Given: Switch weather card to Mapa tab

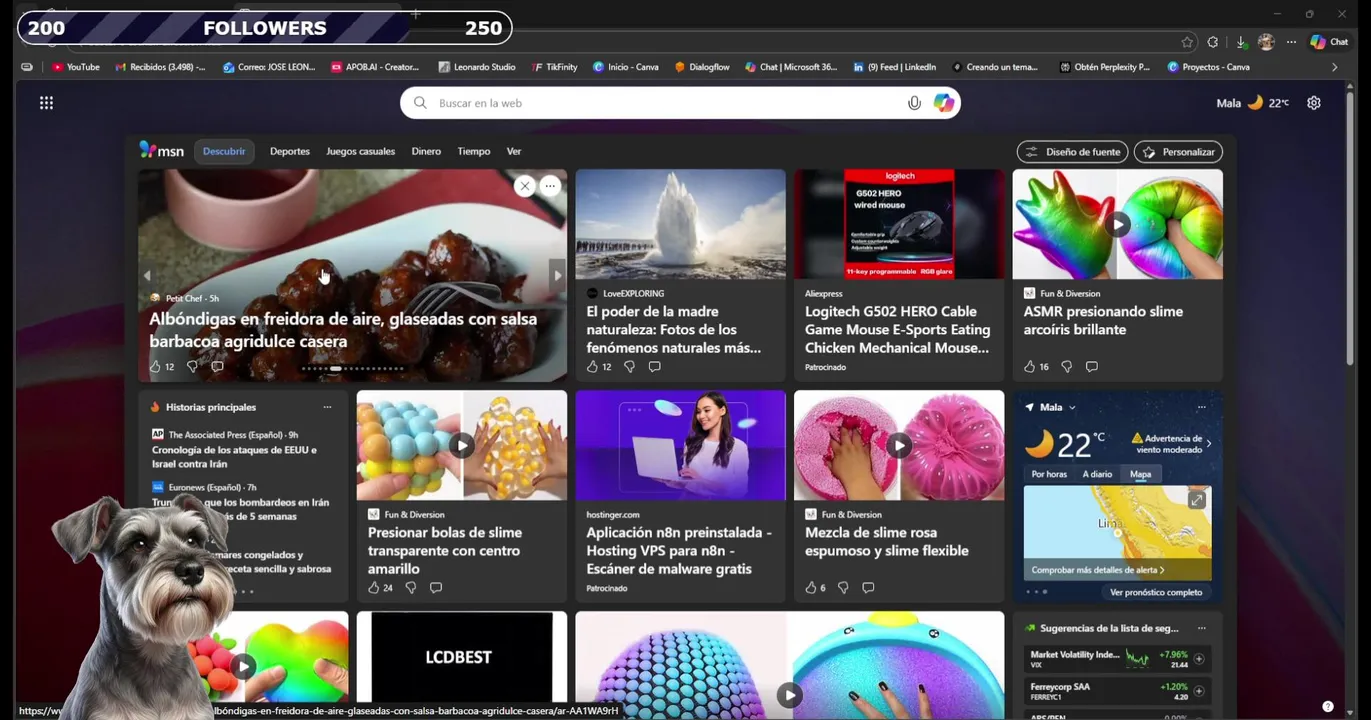Looking at the screenshot, I should tap(1140, 475).
